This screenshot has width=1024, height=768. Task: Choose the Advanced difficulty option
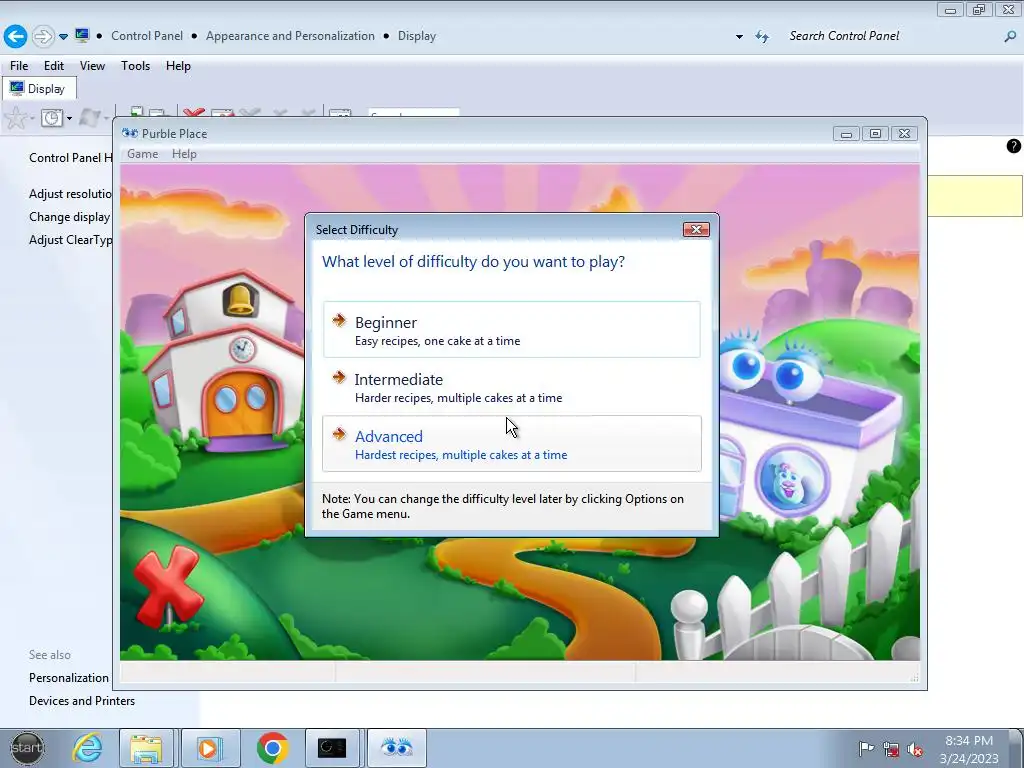point(511,444)
